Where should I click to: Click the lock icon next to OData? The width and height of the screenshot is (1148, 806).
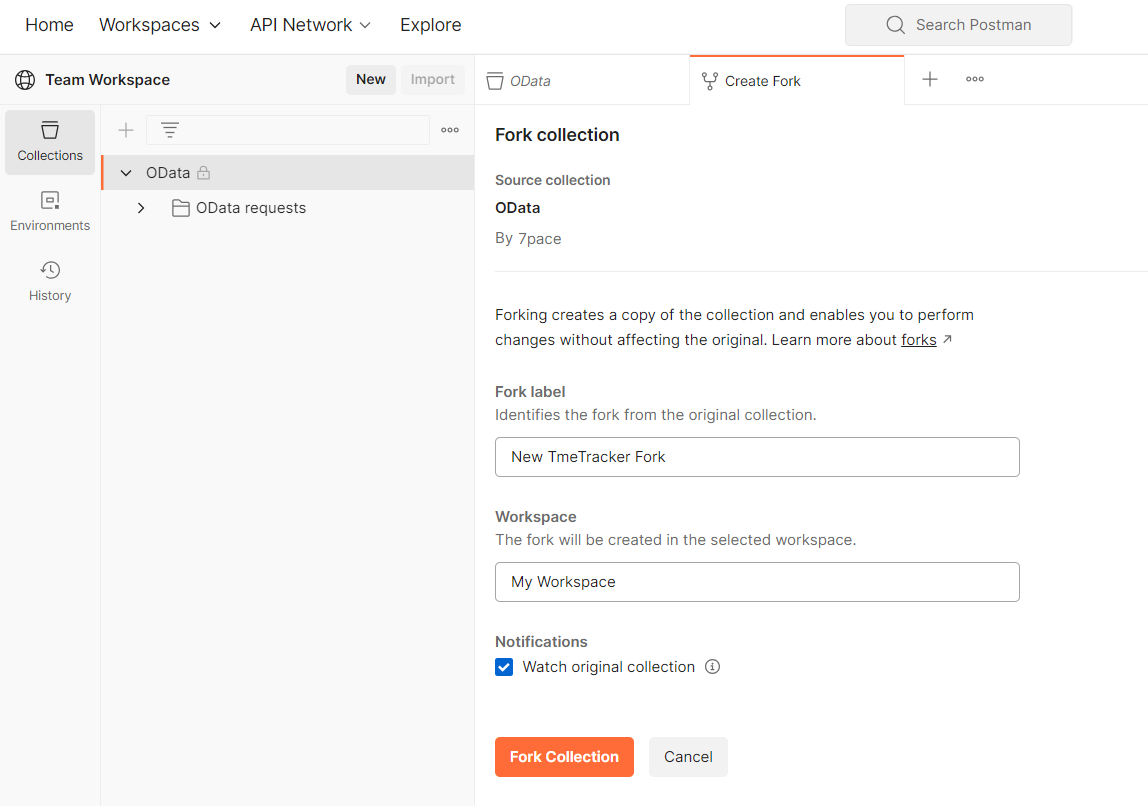click(x=204, y=173)
